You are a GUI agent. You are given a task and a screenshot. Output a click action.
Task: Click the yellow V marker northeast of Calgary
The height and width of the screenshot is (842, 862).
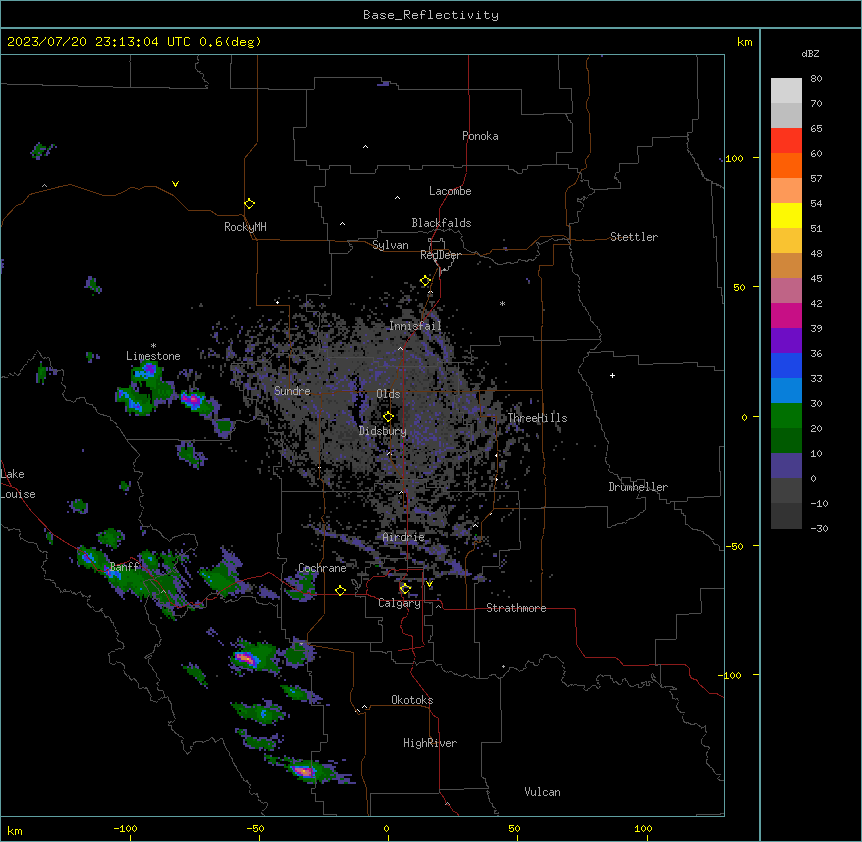[x=429, y=584]
